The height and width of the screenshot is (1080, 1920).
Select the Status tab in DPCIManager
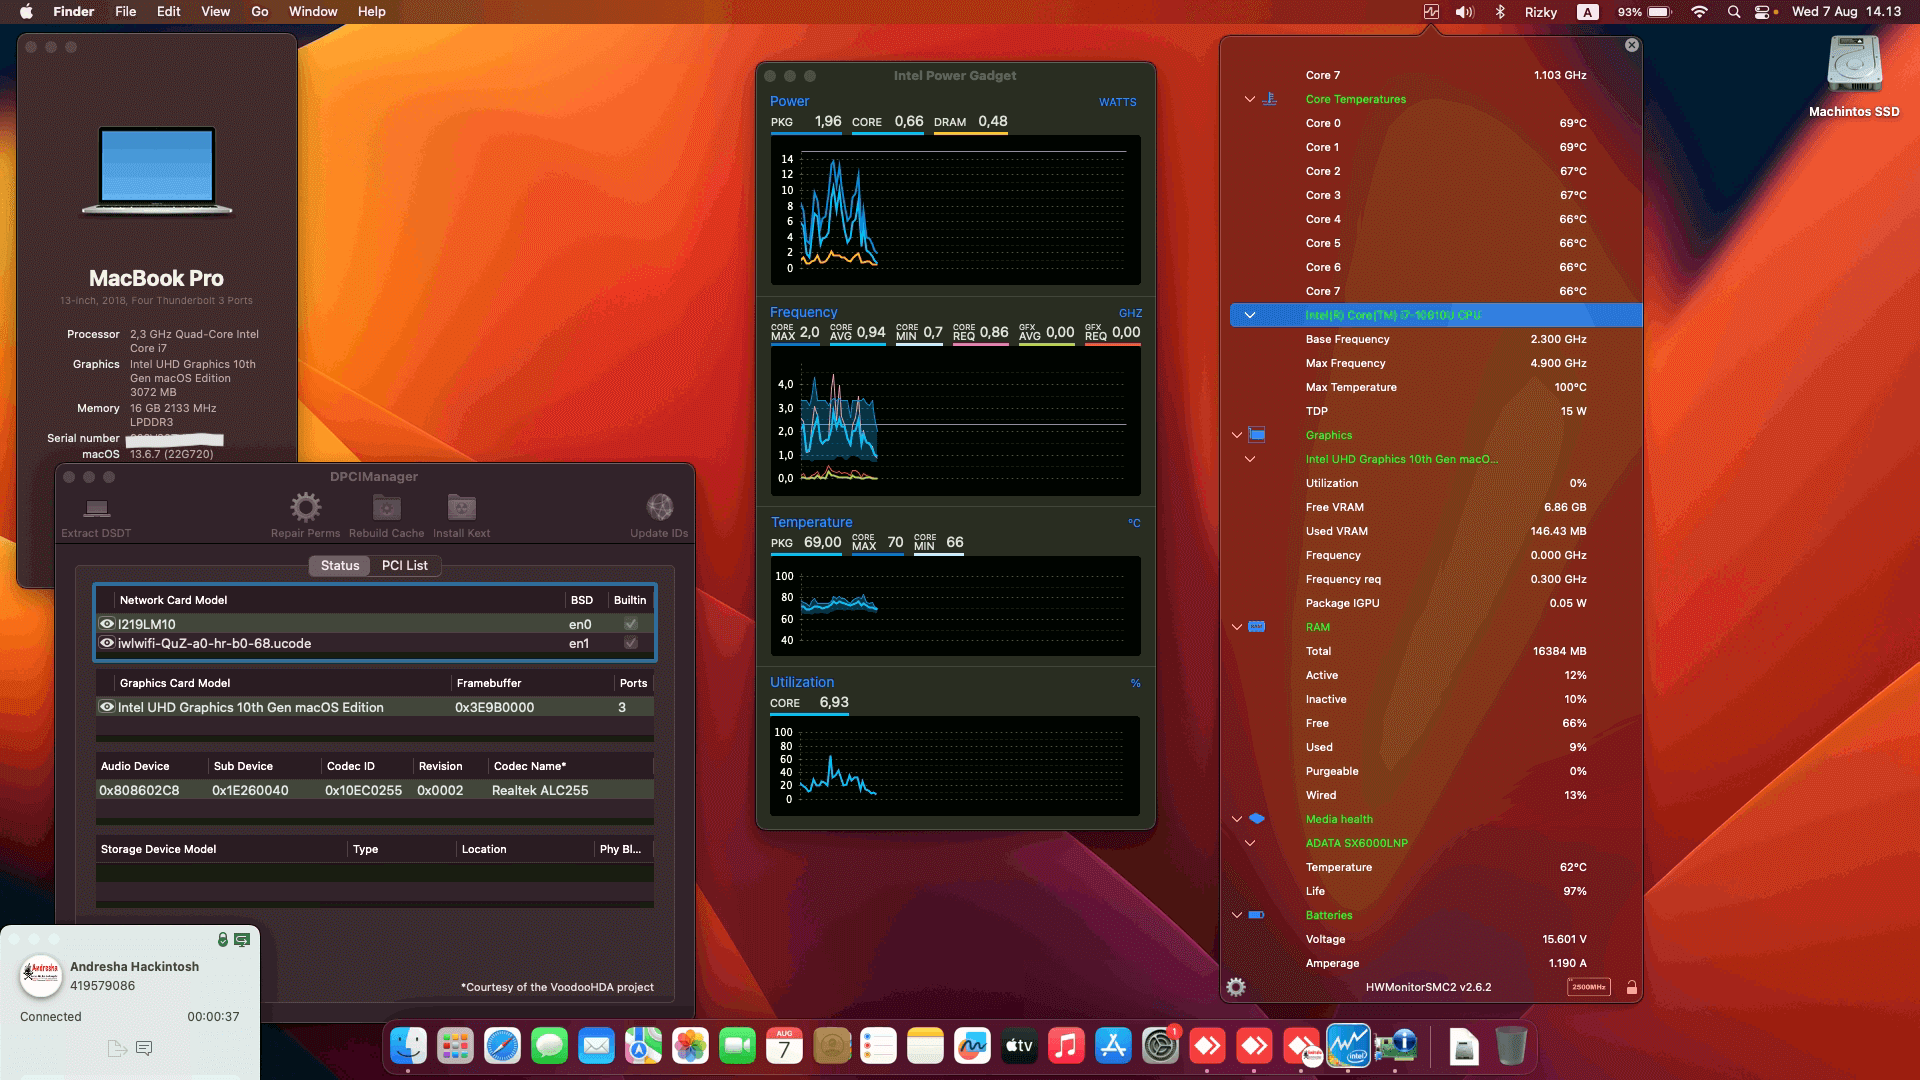coord(339,565)
